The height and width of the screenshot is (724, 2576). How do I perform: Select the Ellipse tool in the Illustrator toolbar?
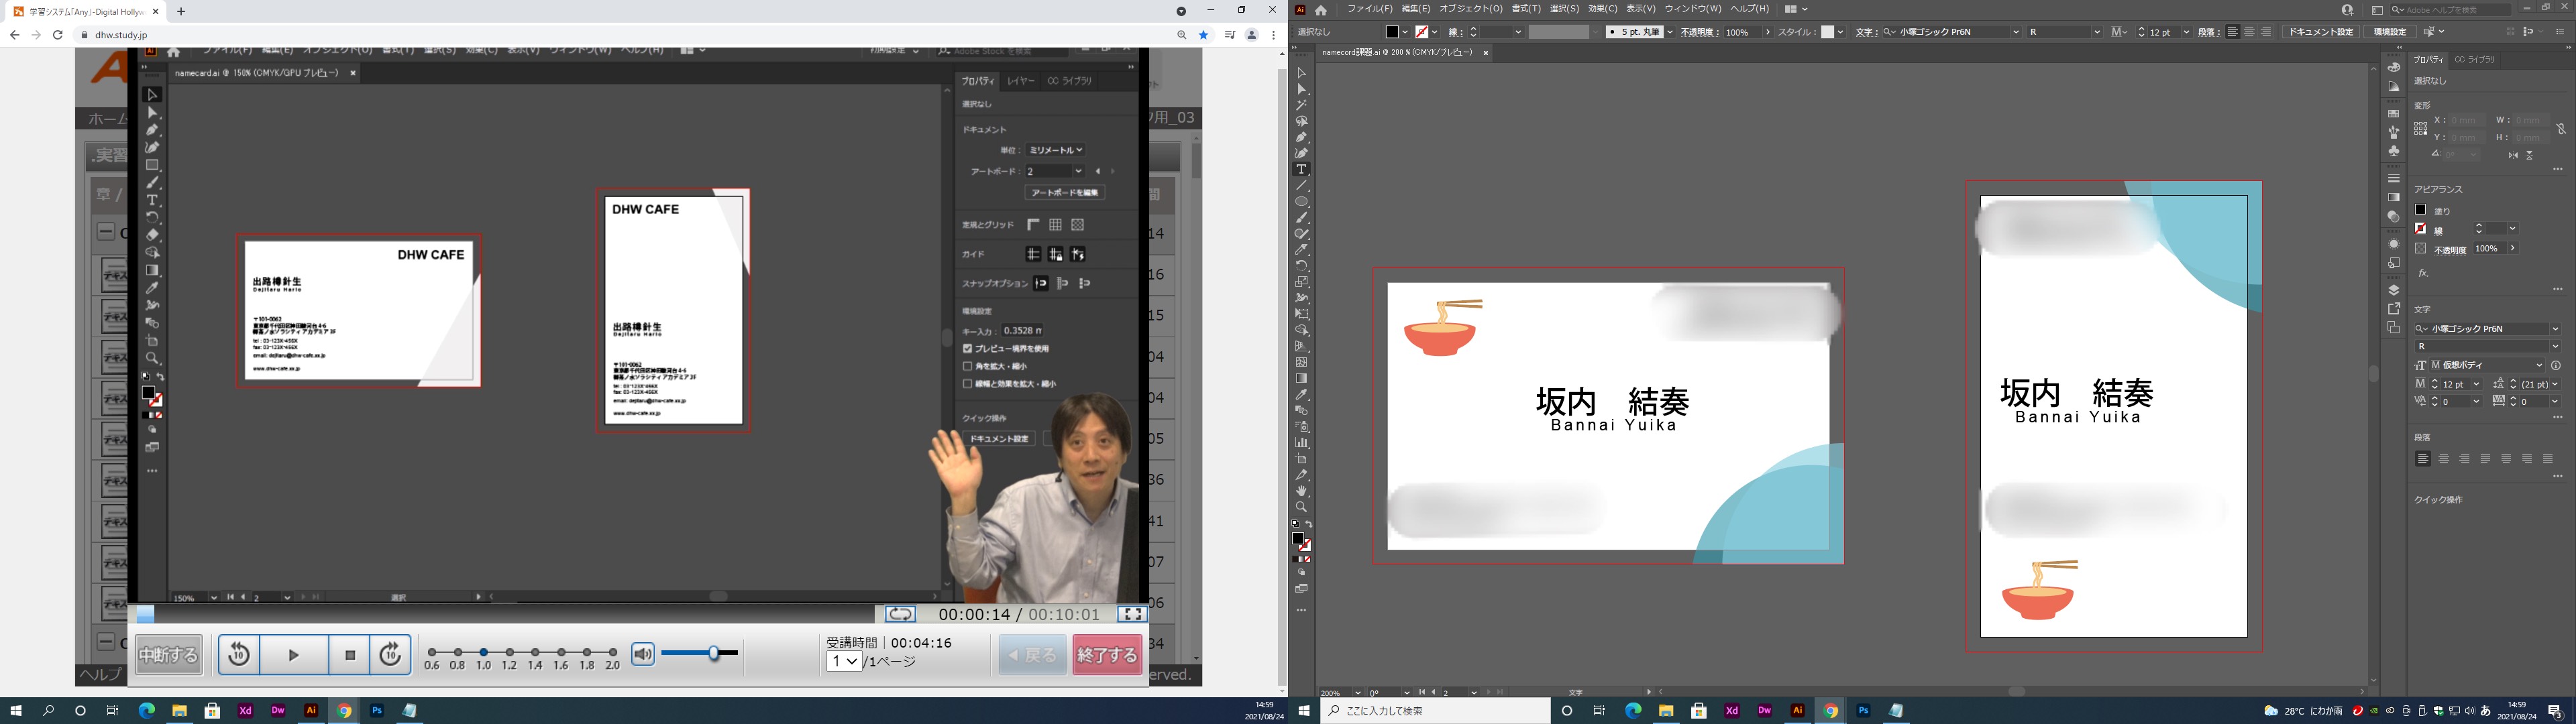[1301, 202]
